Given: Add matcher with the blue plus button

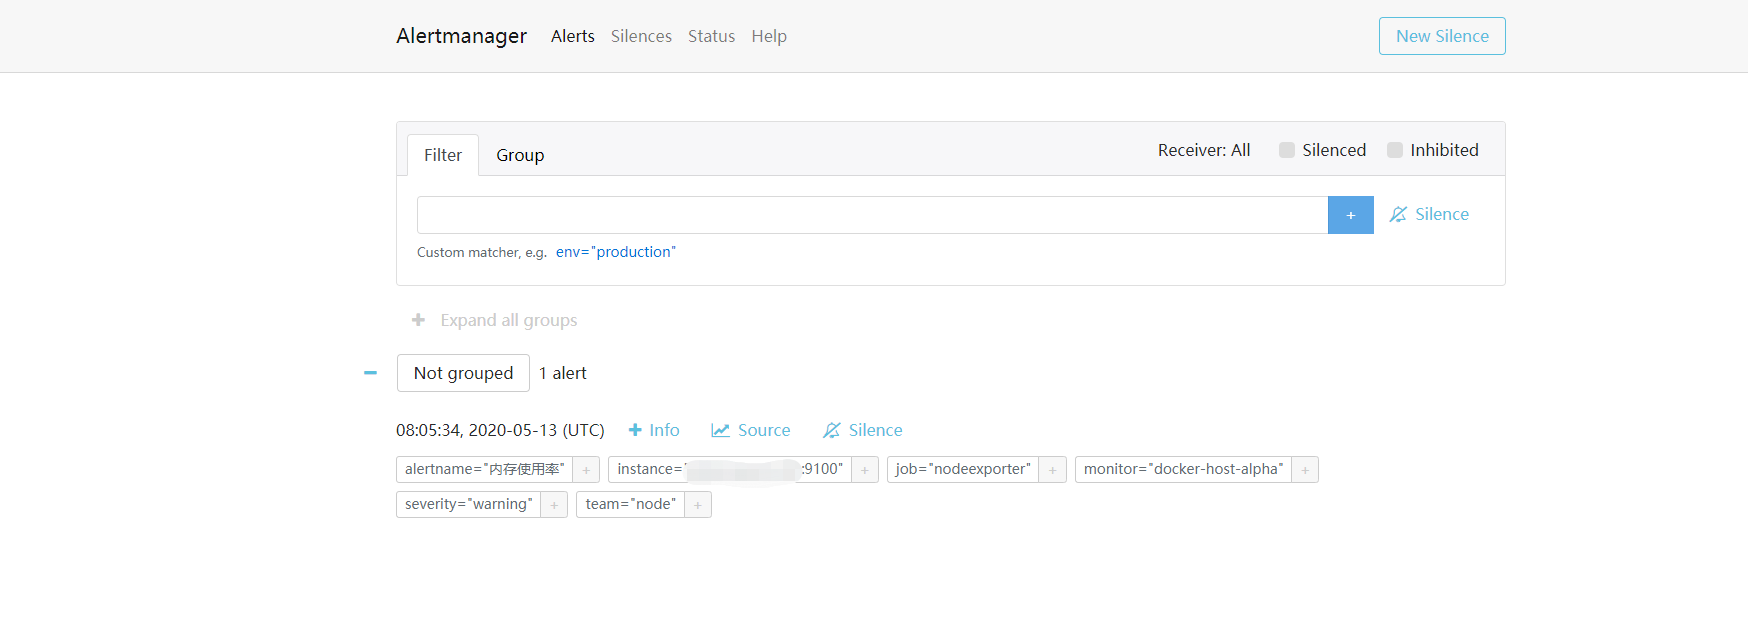Looking at the screenshot, I should 1350,215.
